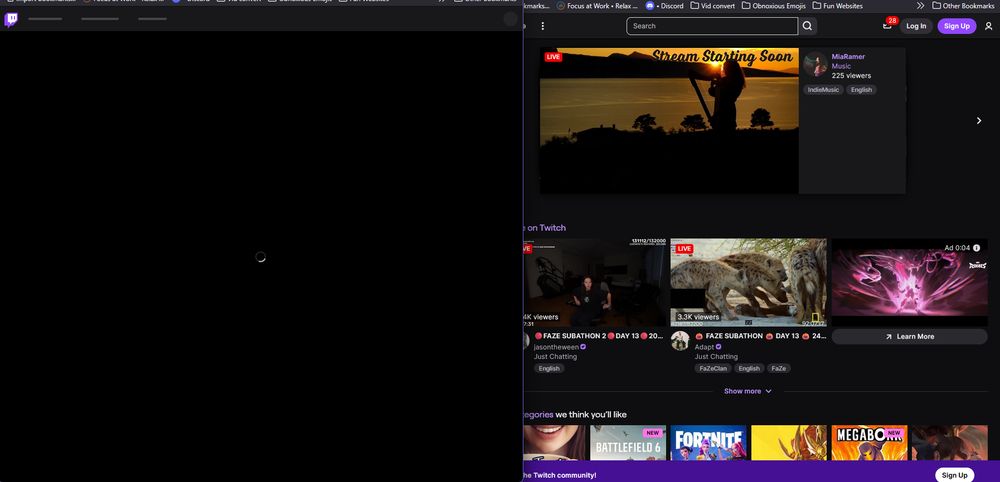Select the English tag under jasontheween
The height and width of the screenshot is (482, 1000).
point(548,369)
